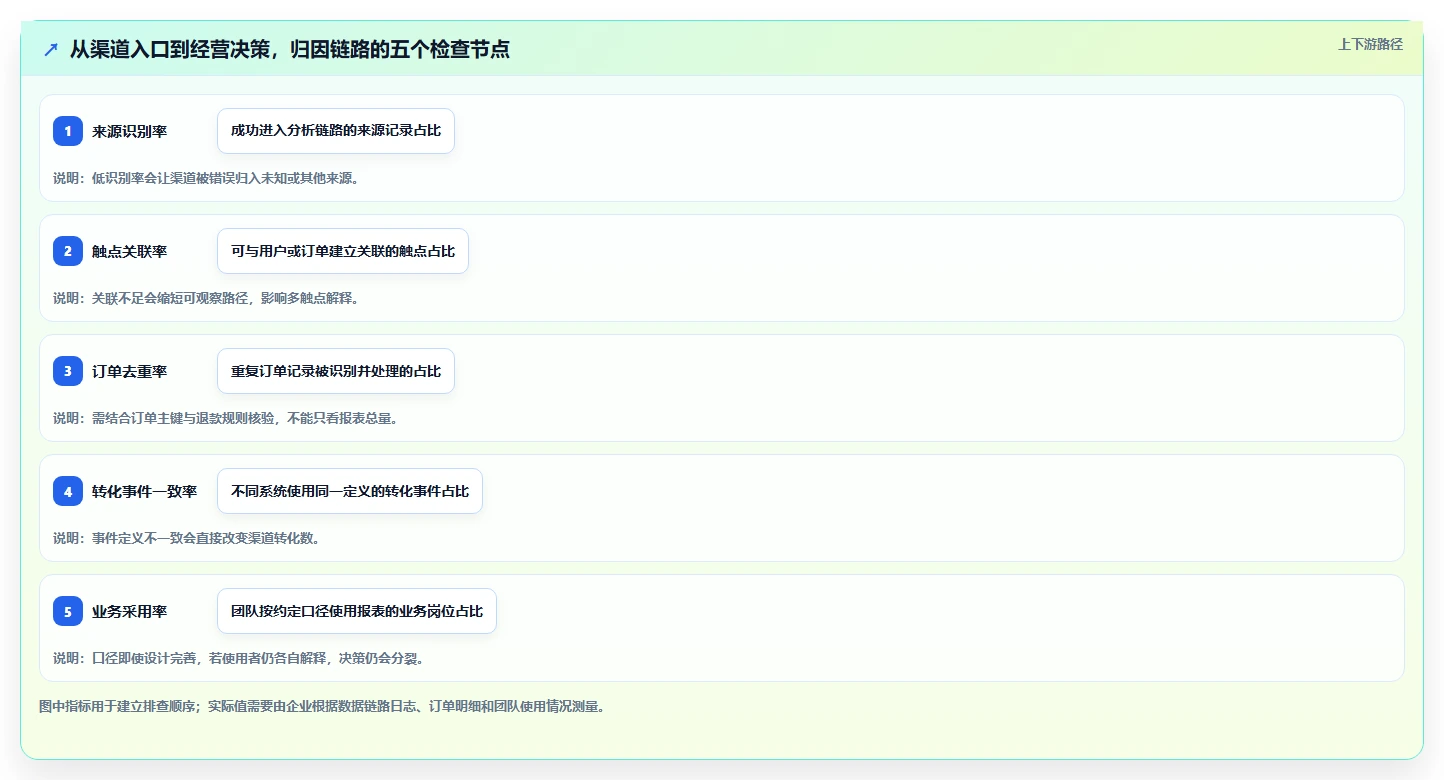Click the 转化事件一致率 label
The image size is (1444, 780).
tap(144, 491)
